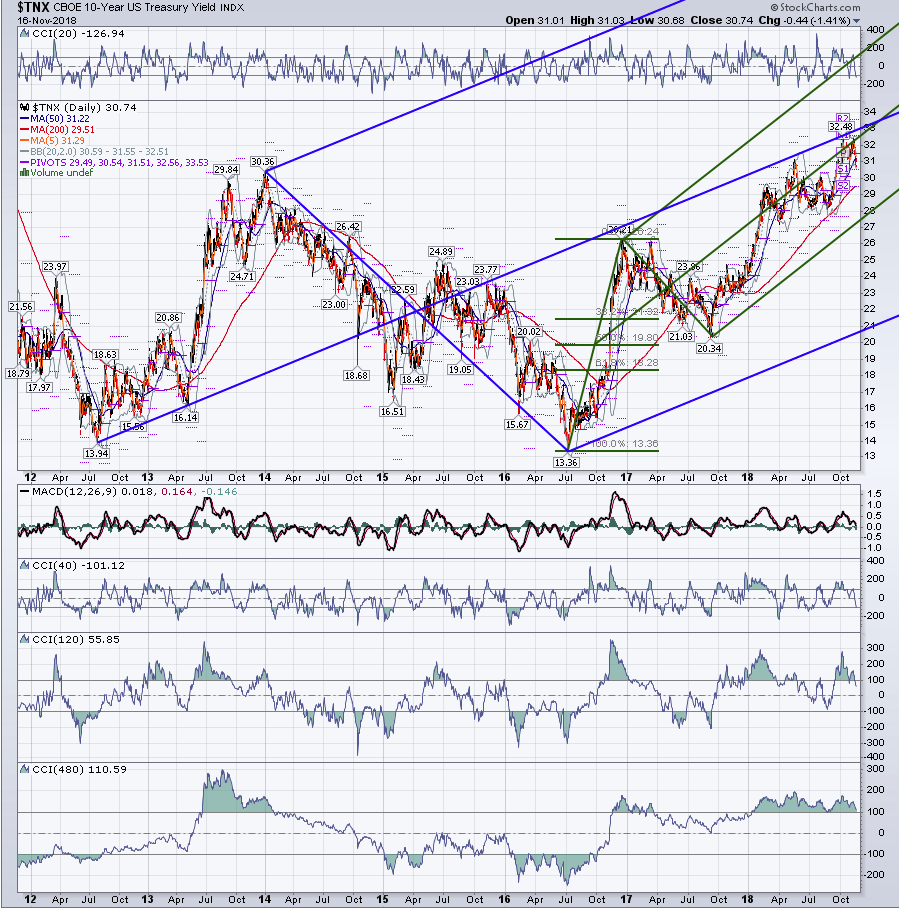Click the candlestick icon beside $TNX (Daily)
Viewport: 899px width, 908px height.
[x=24, y=107]
